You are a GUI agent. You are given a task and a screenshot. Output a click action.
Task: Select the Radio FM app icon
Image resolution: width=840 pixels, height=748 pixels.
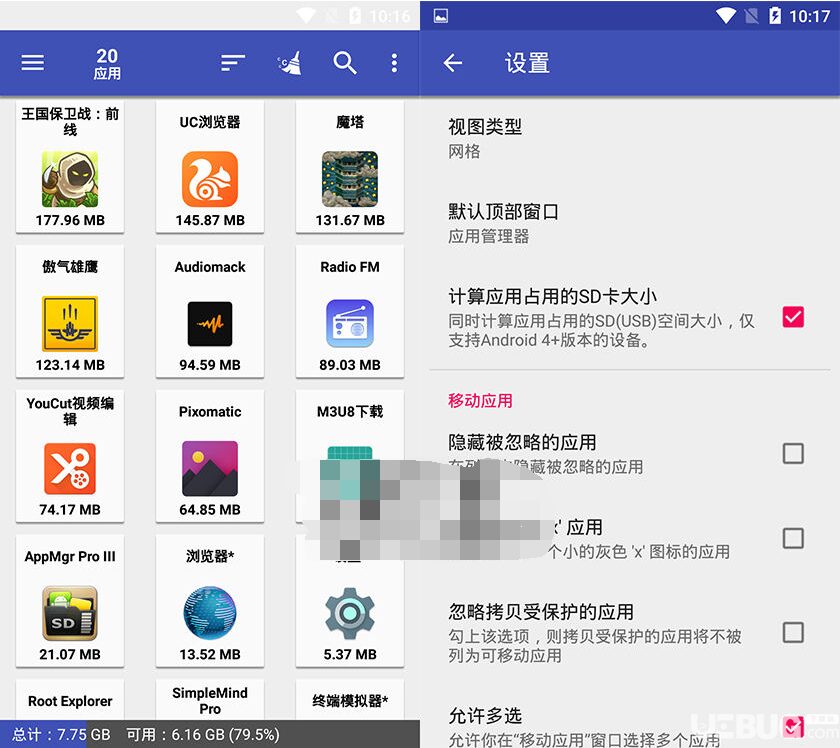coord(350,323)
